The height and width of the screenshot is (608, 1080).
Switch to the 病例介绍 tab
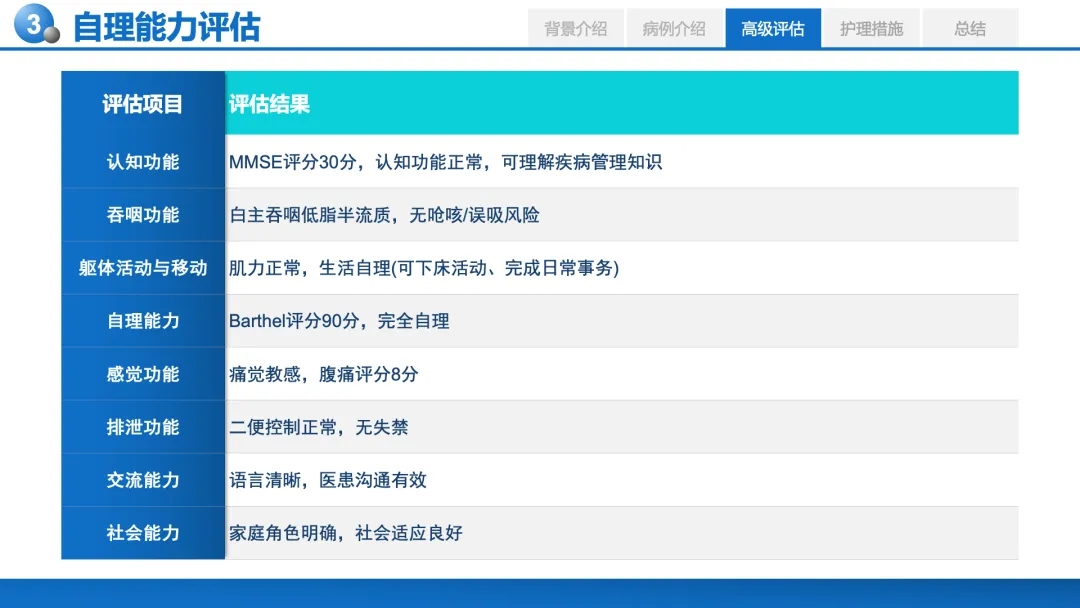point(674,28)
